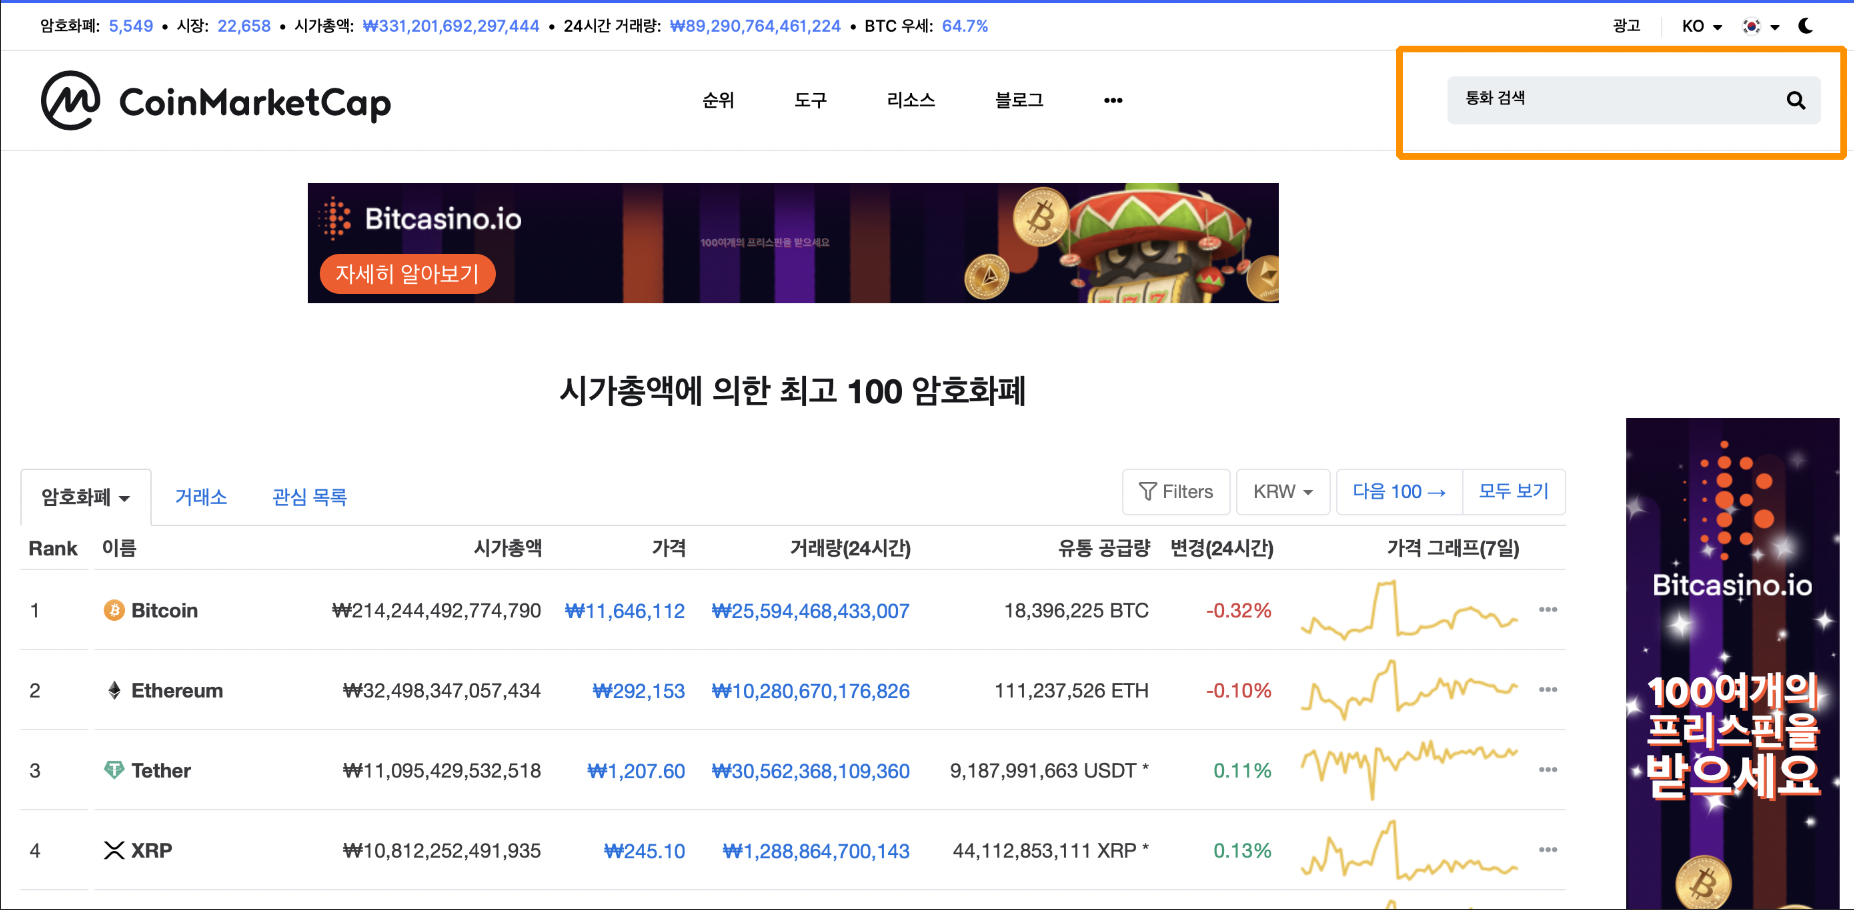Open the 블로그 menu
1854x910 pixels.
coord(1019,100)
